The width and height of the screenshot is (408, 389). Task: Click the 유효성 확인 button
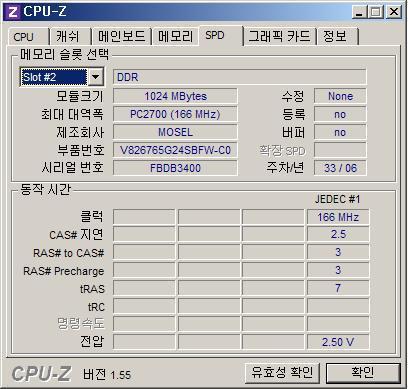(x=282, y=372)
